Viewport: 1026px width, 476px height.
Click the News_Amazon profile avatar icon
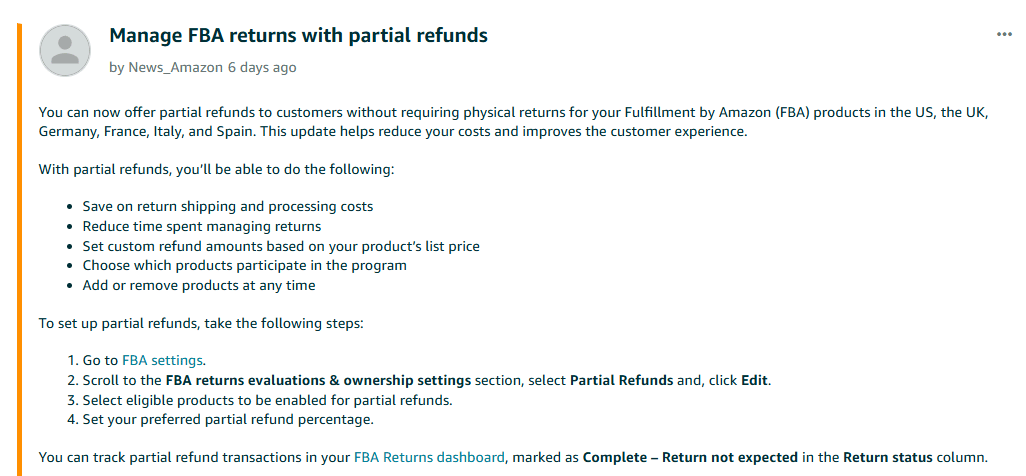(65, 50)
